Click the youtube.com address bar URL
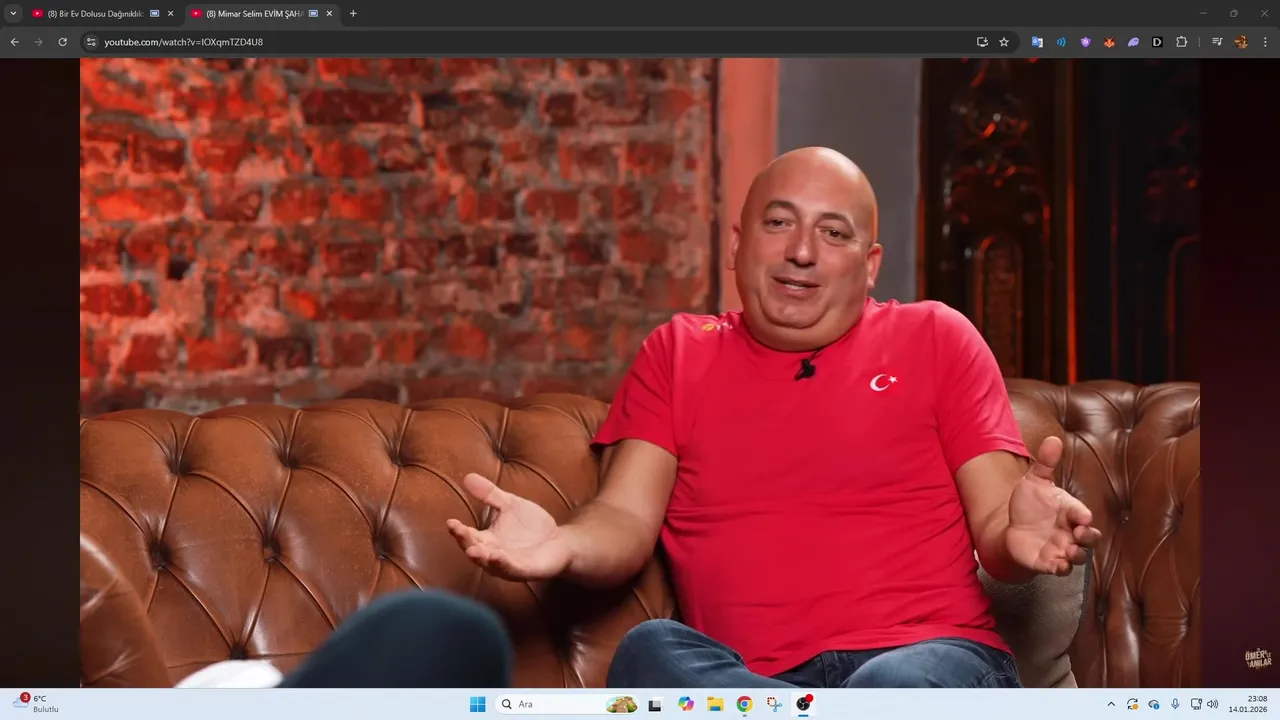This screenshot has height=720, width=1280. 184,42
